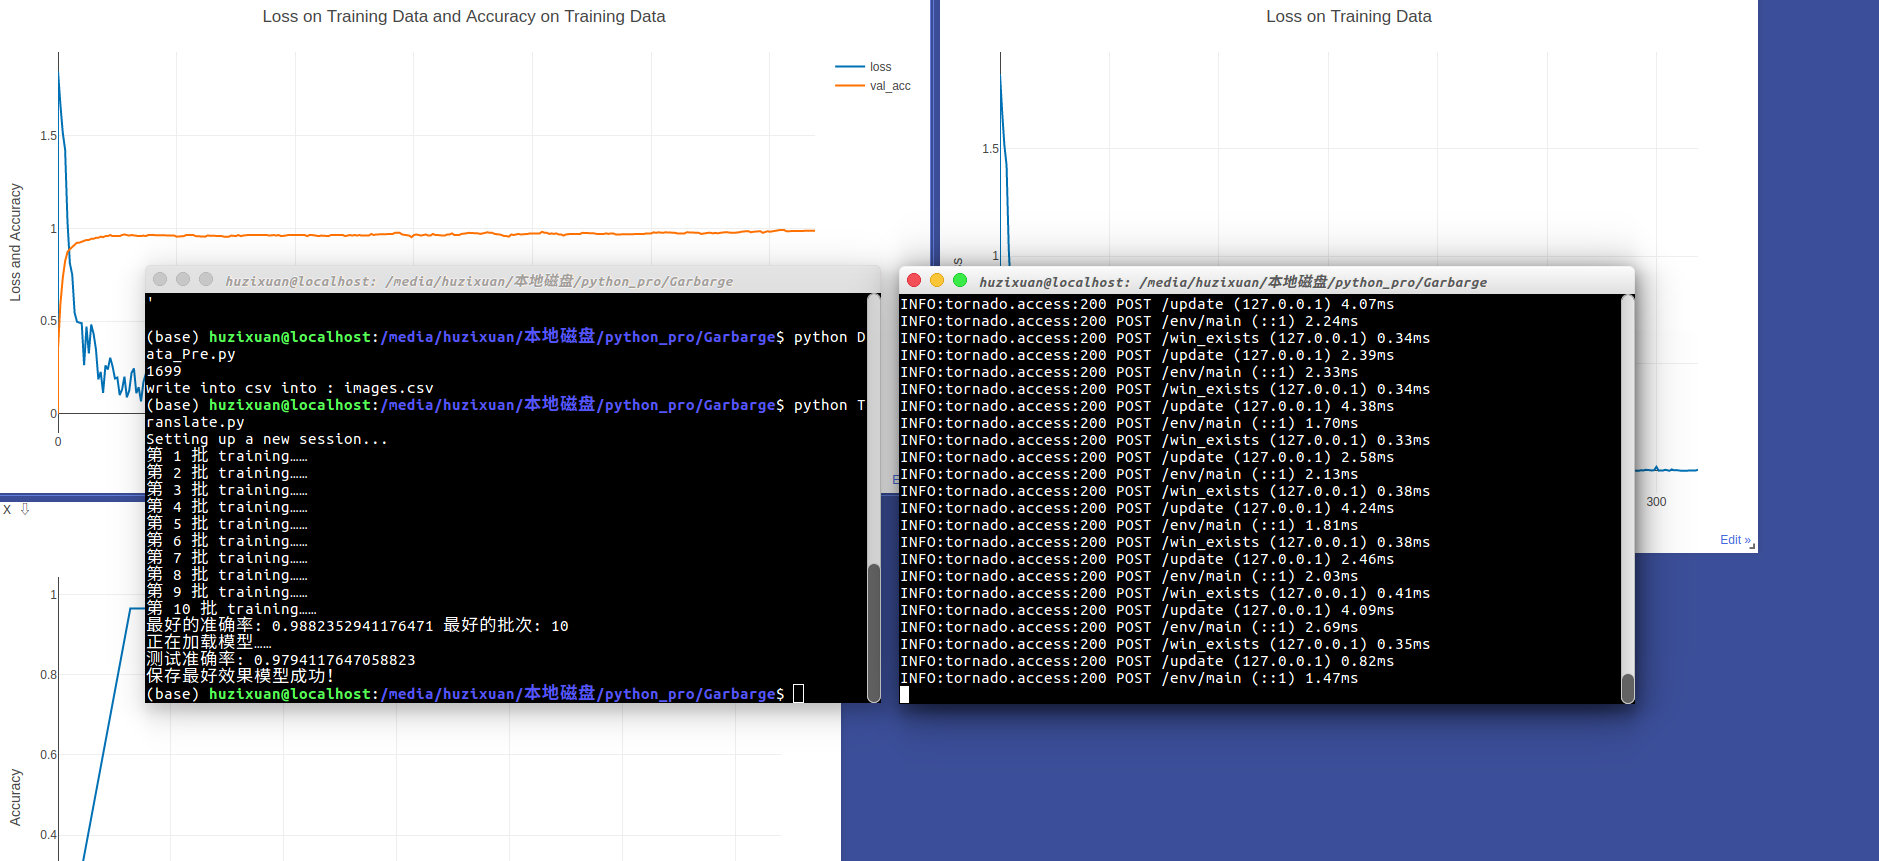Close the right terminal with red button
This screenshot has width=1879, height=861.
click(914, 281)
